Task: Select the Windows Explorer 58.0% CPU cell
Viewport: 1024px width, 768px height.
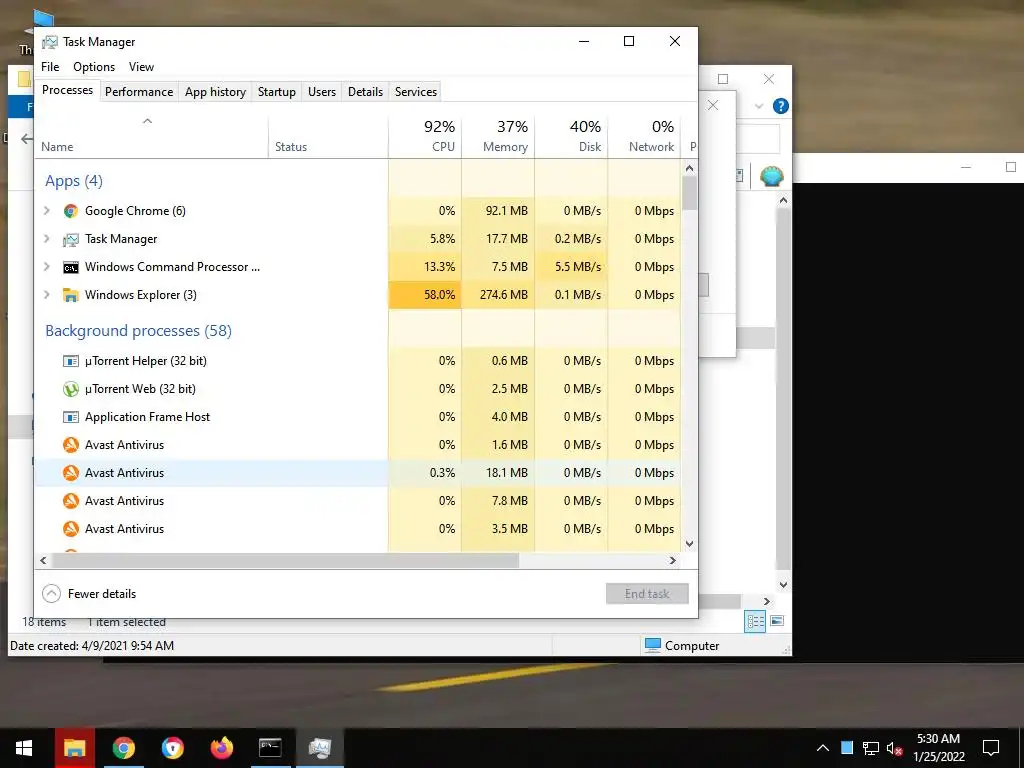Action: (425, 295)
